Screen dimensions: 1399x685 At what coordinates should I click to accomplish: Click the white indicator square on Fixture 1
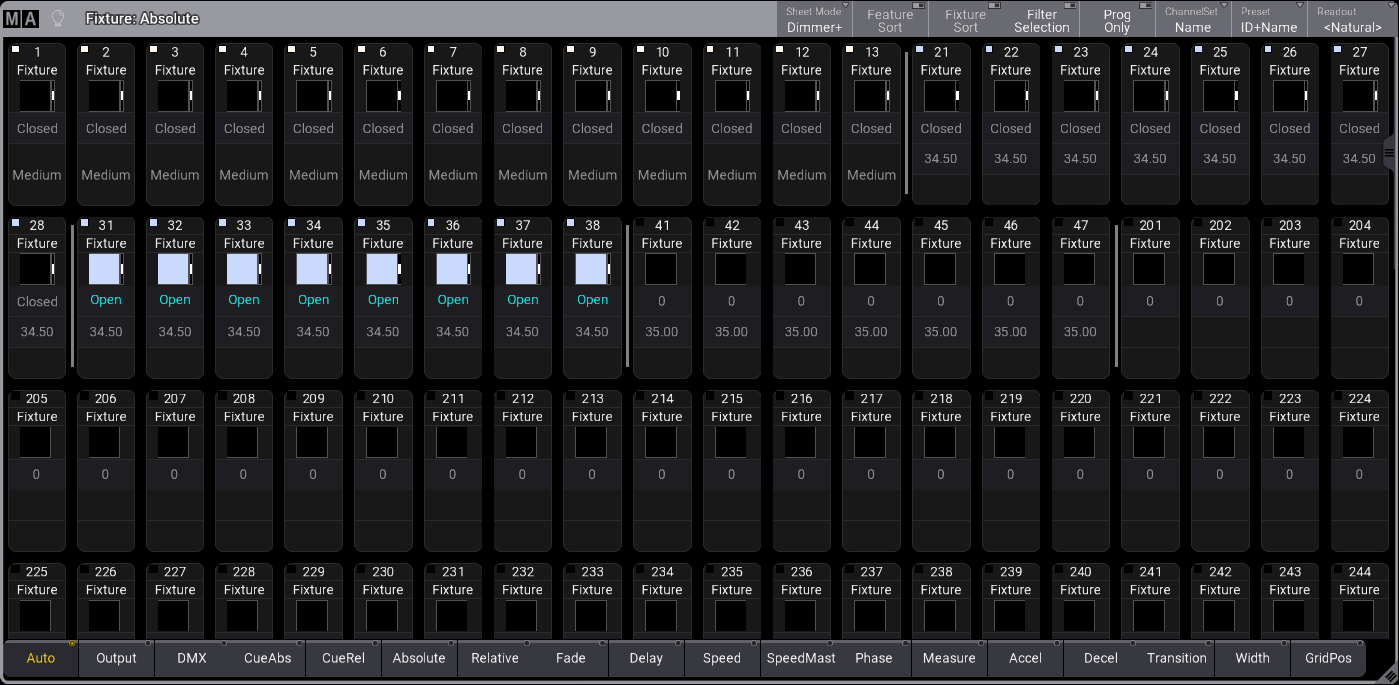click(17, 50)
